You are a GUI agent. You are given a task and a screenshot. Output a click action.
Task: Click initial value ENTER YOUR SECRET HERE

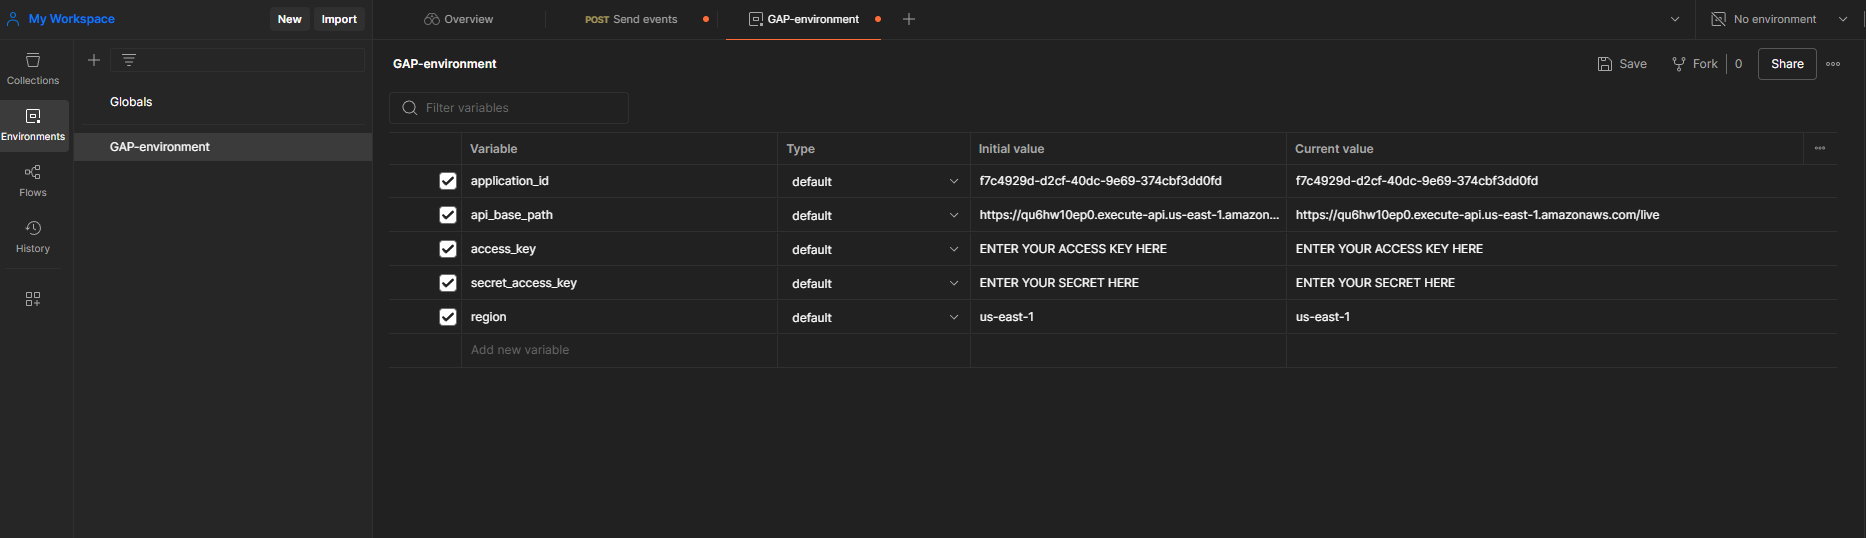click(x=1059, y=283)
